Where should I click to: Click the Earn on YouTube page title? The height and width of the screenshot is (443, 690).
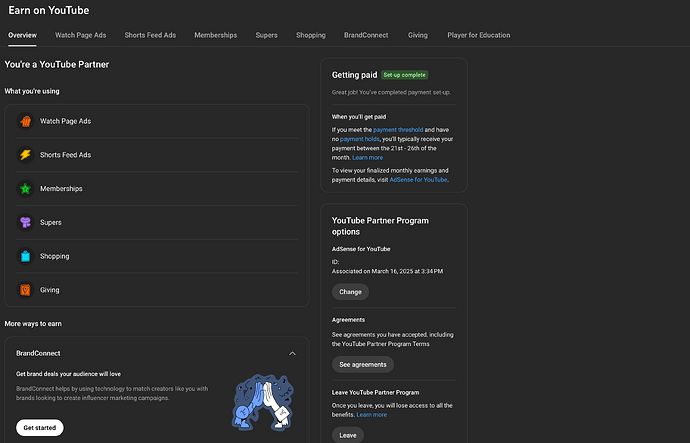coord(48,10)
